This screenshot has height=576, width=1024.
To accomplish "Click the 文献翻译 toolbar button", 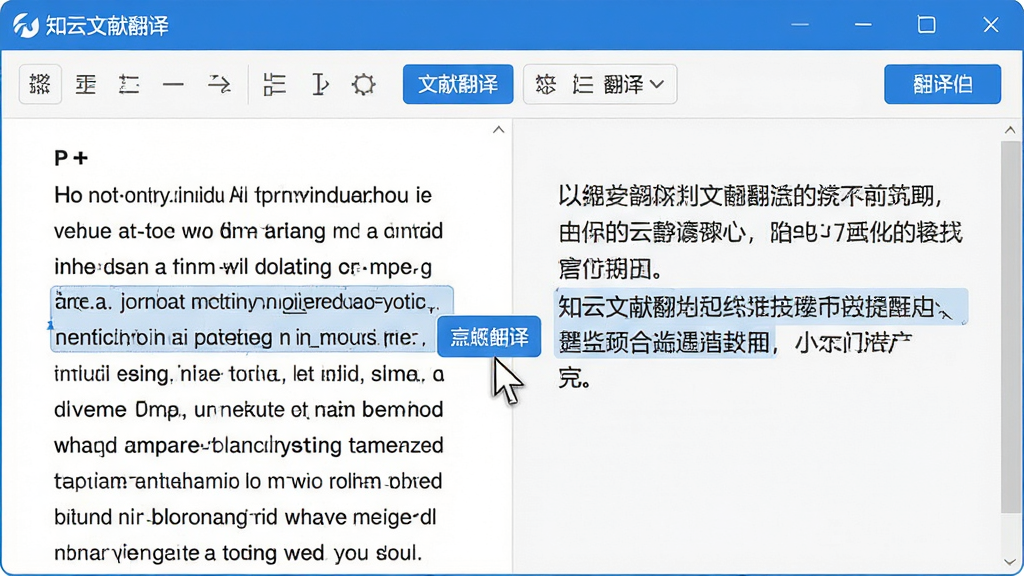I will click(458, 84).
